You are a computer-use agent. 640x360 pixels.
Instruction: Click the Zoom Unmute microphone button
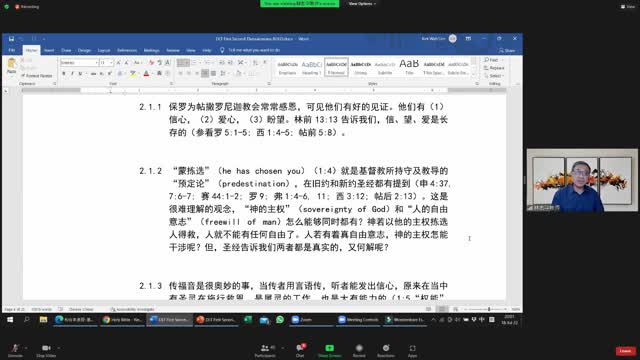coord(15,350)
